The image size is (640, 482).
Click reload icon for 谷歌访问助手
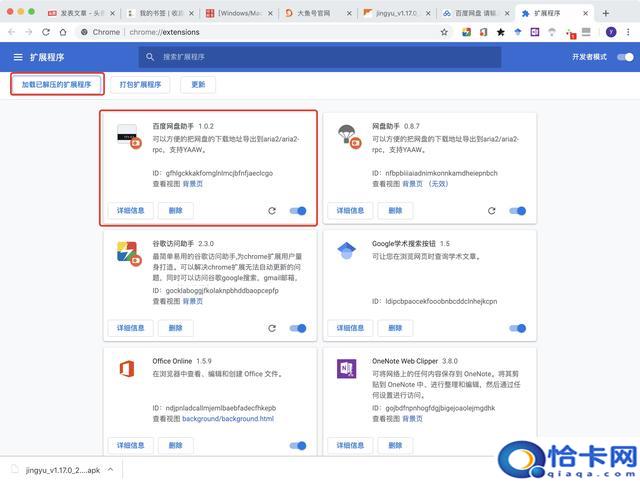pos(272,328)
